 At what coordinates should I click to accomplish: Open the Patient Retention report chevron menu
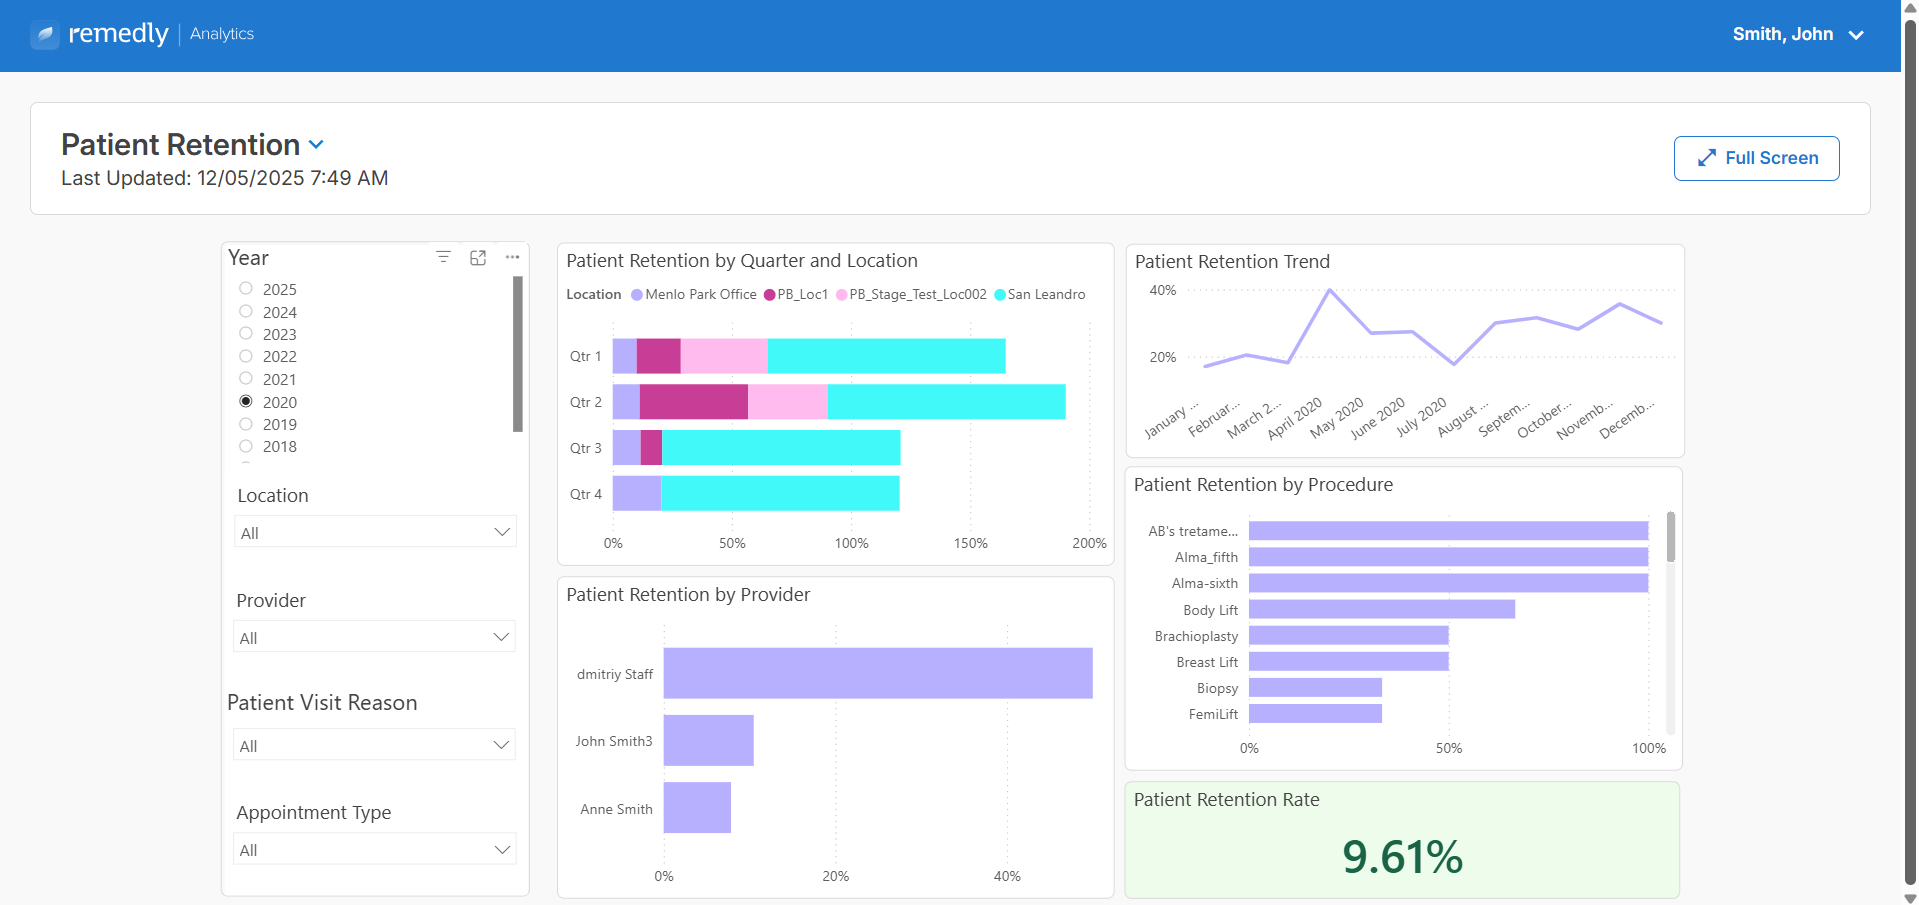pyautogui.click(x=316, y=145)
